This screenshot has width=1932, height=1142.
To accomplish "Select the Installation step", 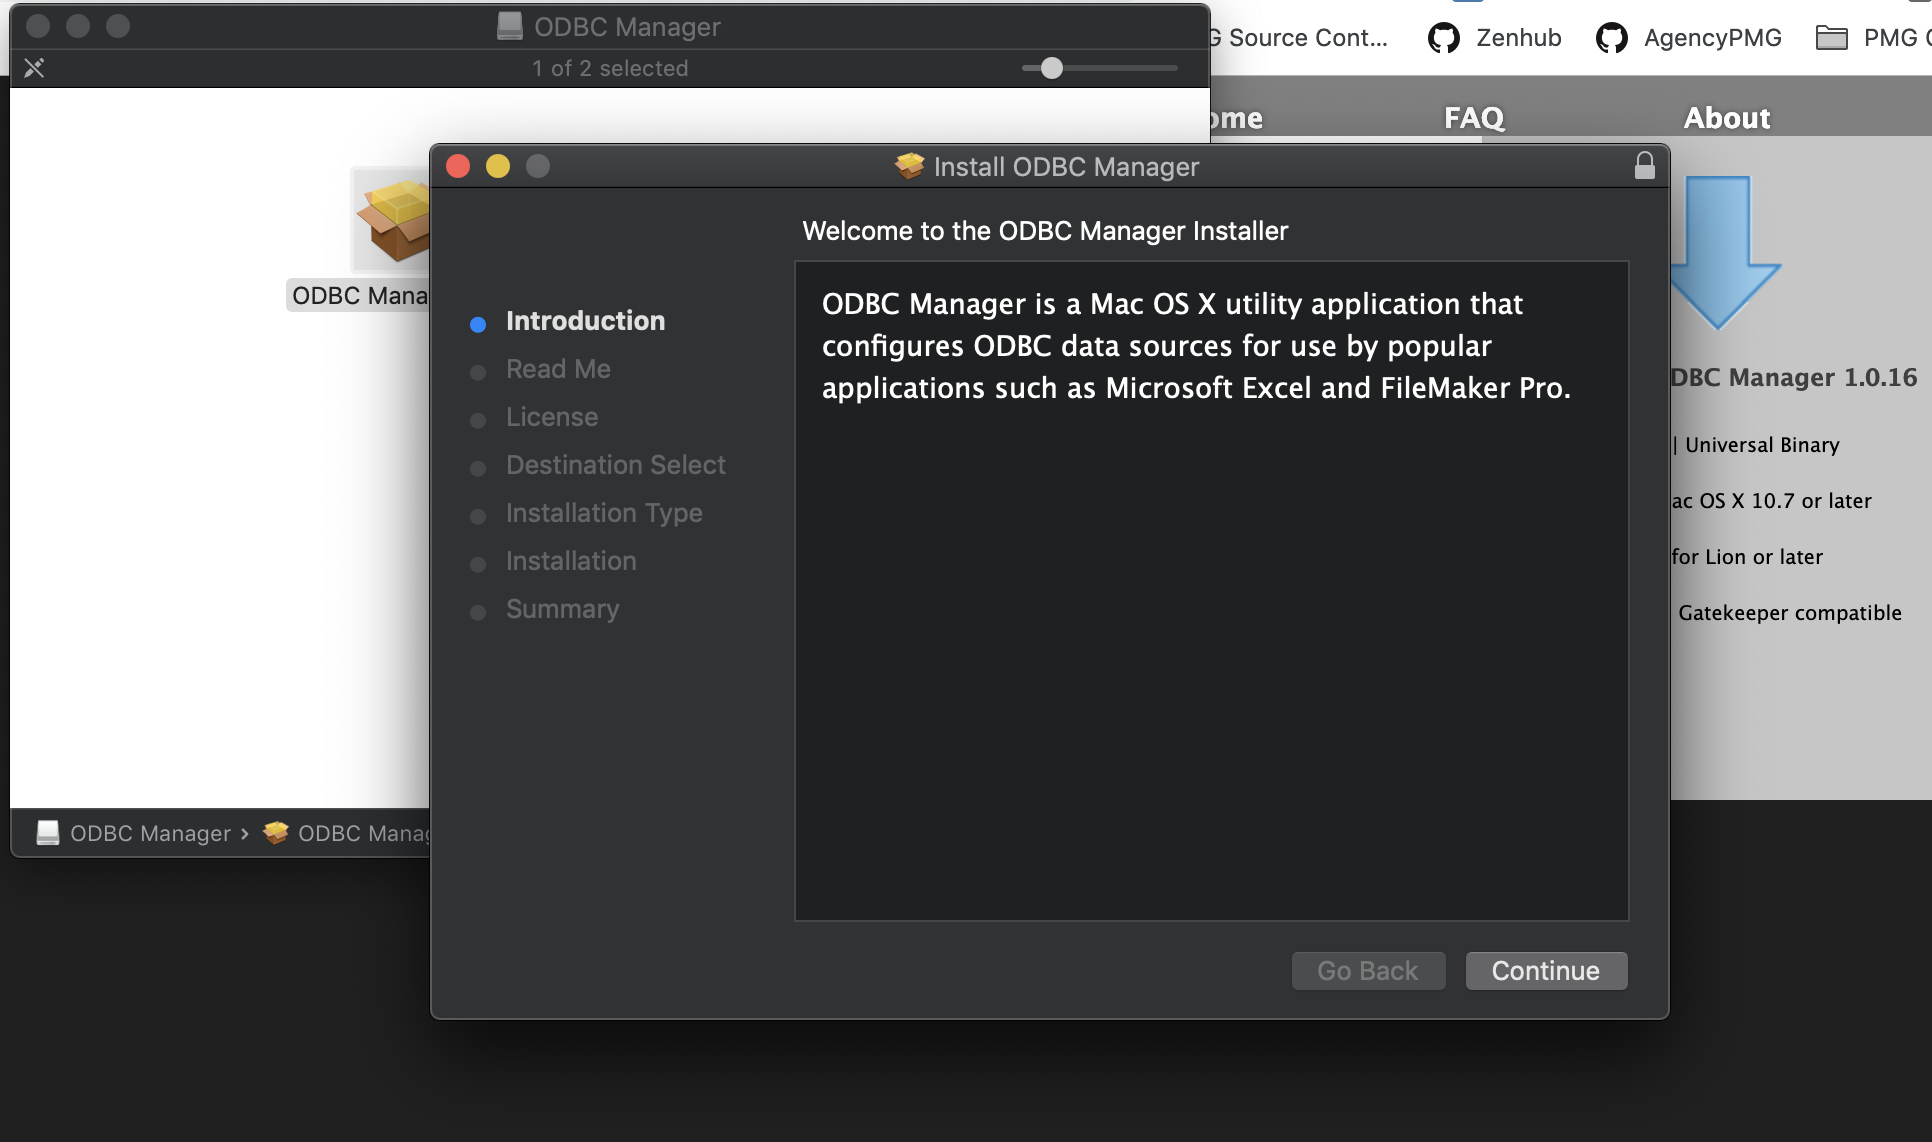I will [x=571, y=561].
